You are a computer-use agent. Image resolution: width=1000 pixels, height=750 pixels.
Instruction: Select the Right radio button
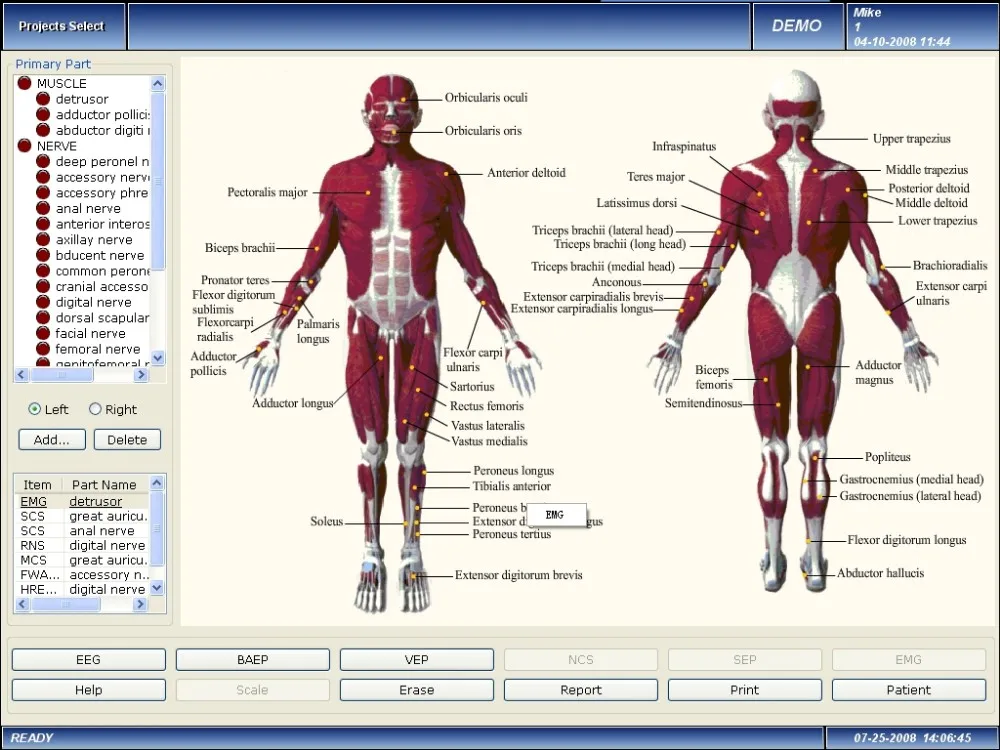[x=95, y=409]
